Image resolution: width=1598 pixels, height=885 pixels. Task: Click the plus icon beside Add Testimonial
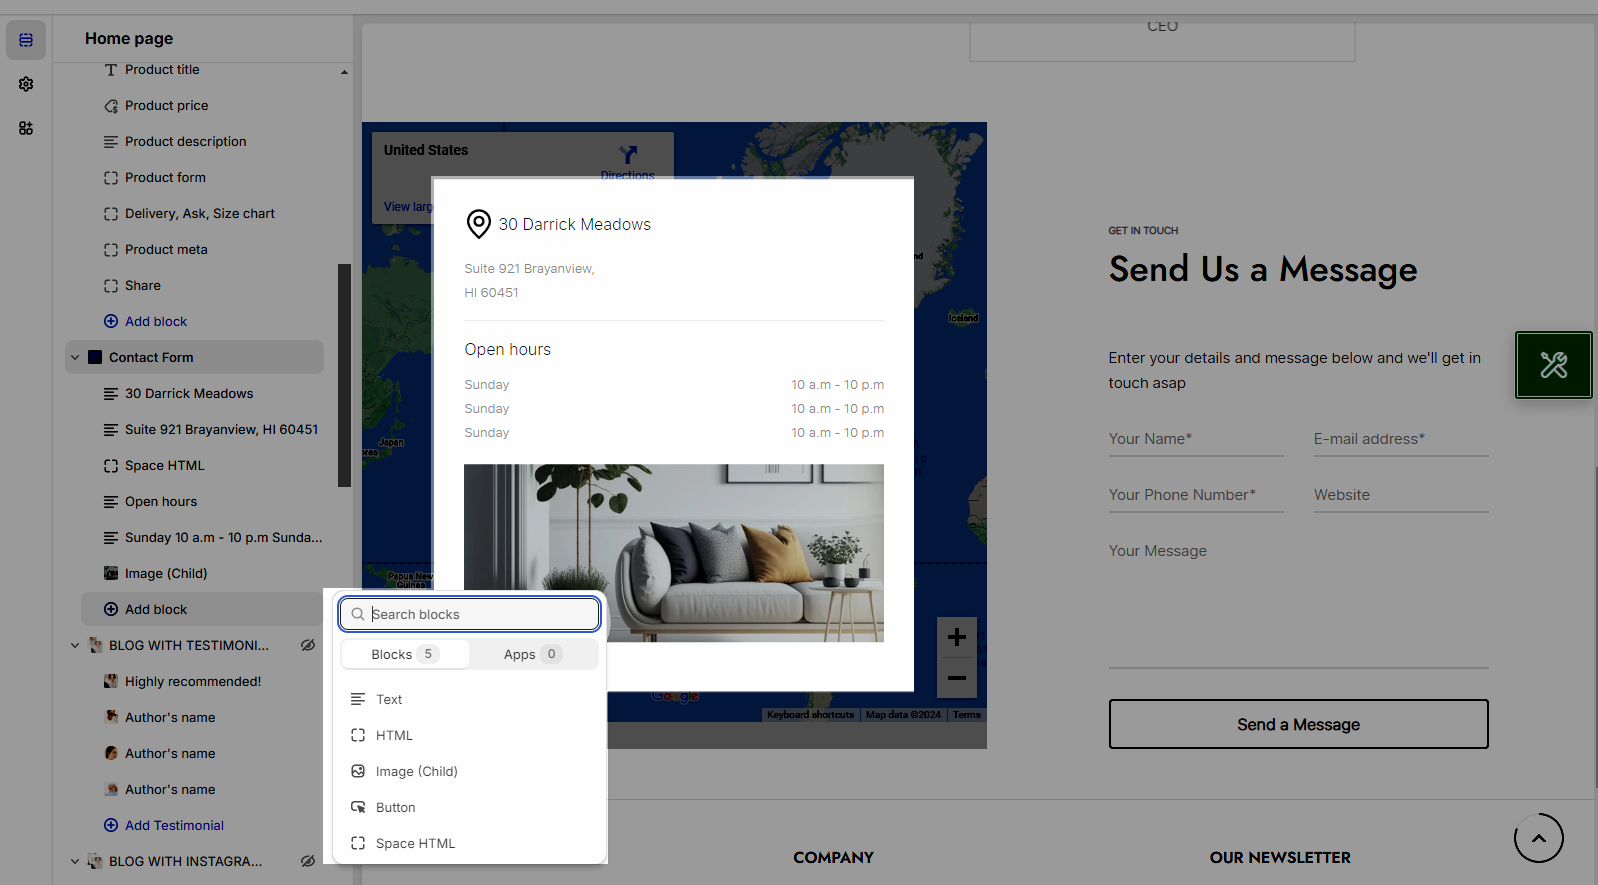(111, 826)
